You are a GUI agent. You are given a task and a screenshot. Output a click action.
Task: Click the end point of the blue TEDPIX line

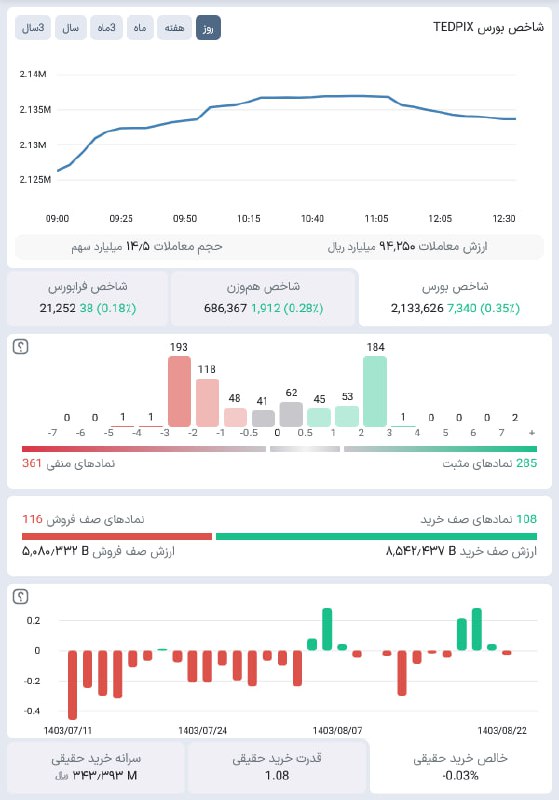[x=515, y=119]
